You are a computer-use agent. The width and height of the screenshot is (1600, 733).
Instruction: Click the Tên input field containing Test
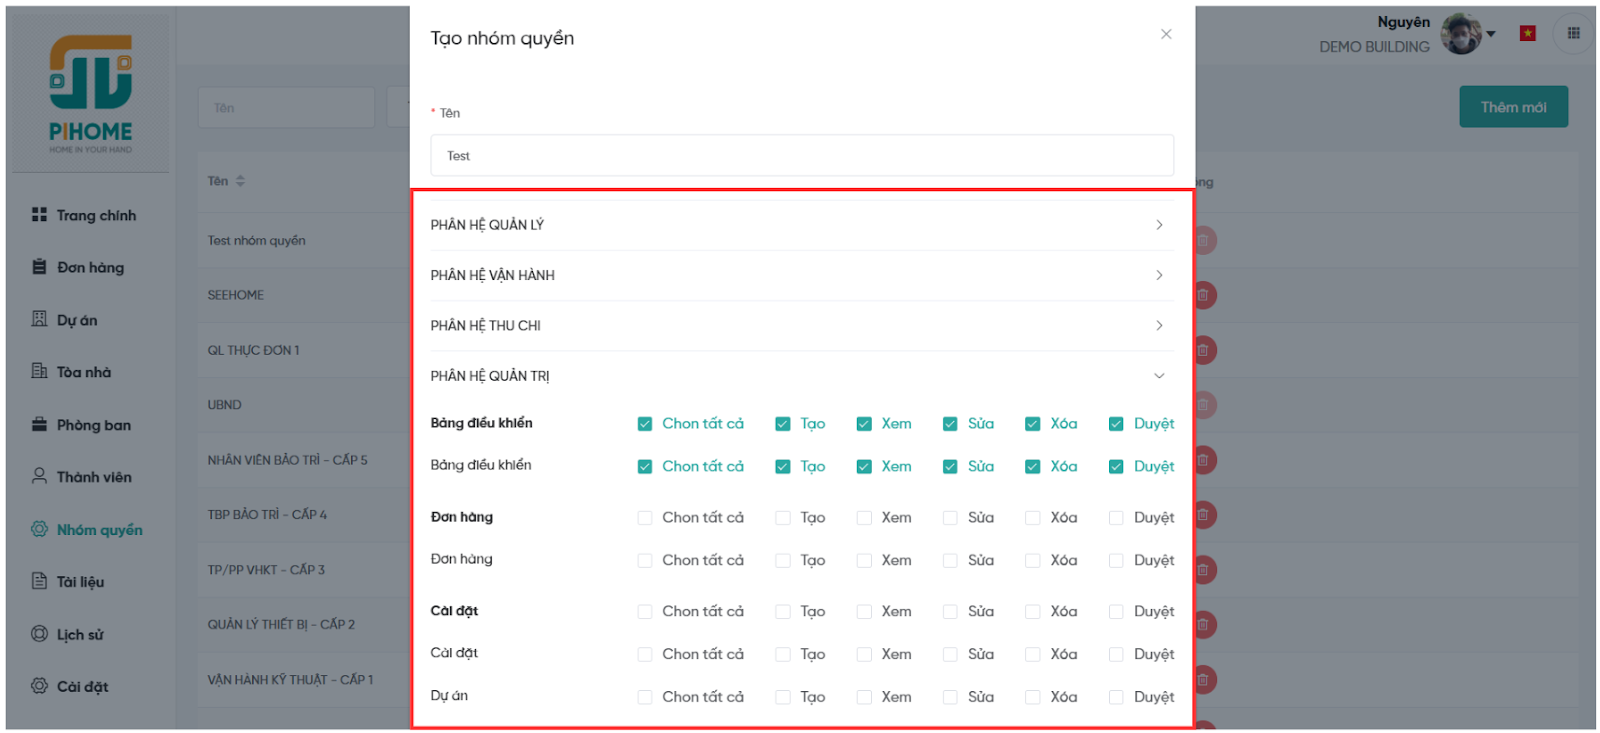tap(802, 156)
